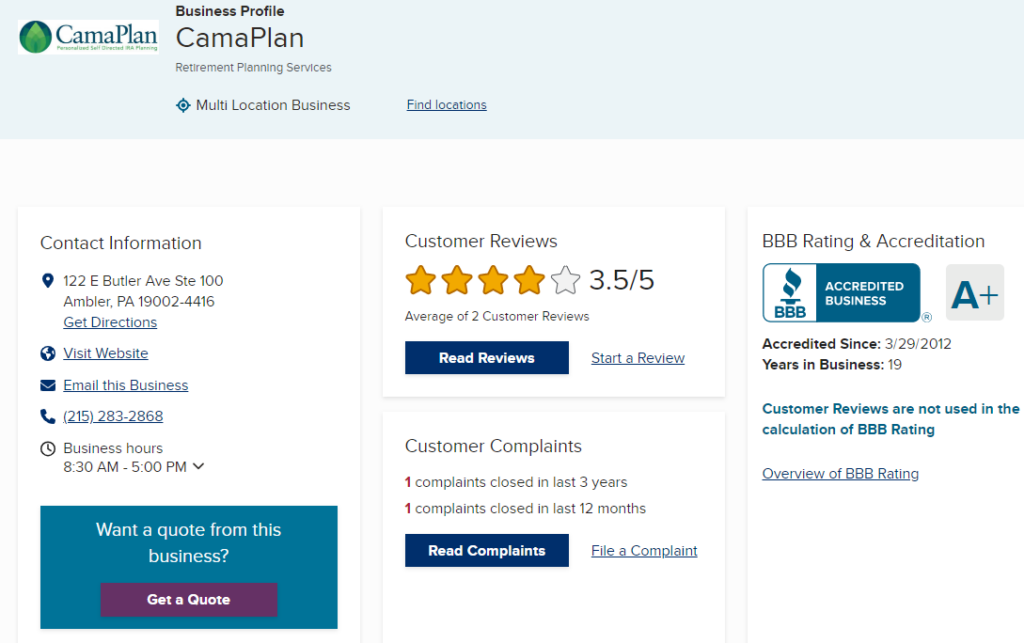This screenshot has width=1024, height=643.
Task: Click the CamaPlan logo image
Action: [88, 37]
